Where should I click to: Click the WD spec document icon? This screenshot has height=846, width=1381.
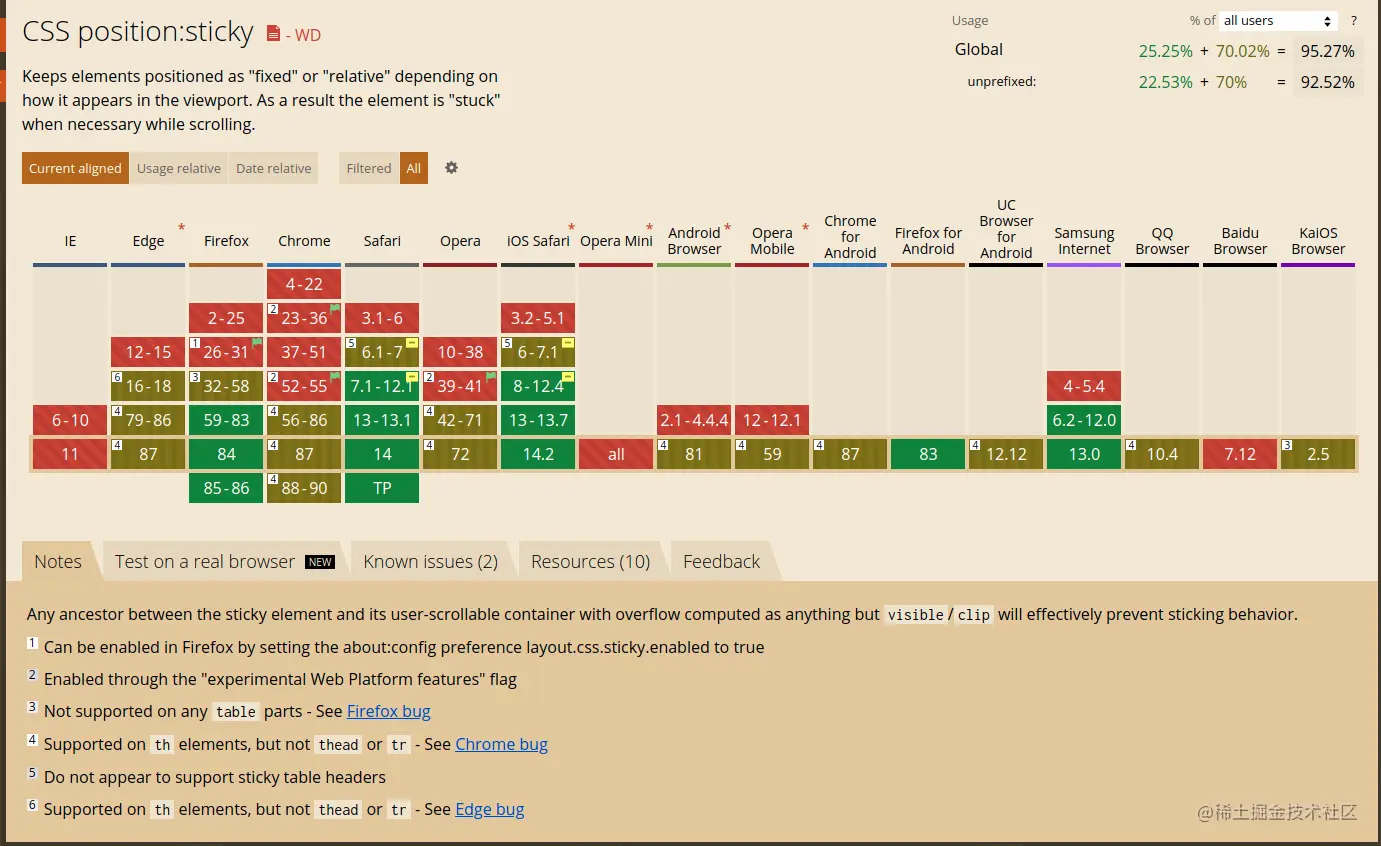(x=273, y=34)
